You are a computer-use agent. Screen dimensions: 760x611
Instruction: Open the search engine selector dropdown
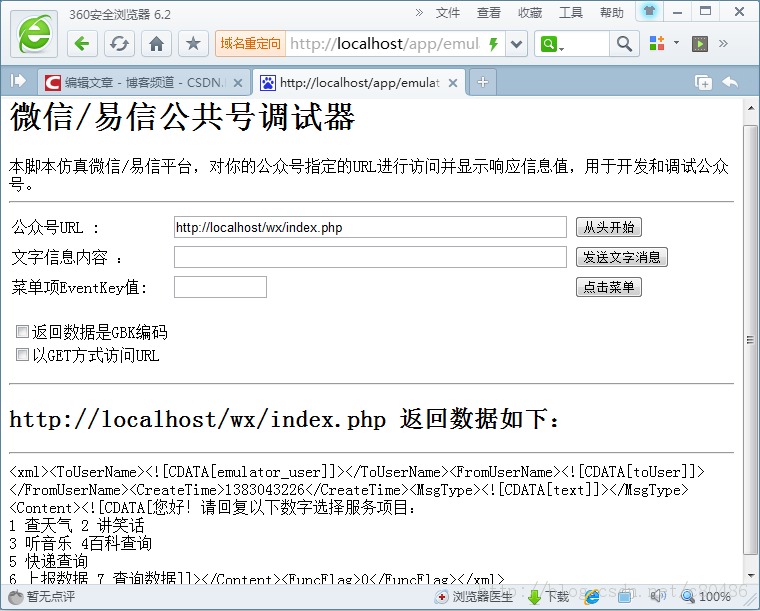click(x=552, y=45)
